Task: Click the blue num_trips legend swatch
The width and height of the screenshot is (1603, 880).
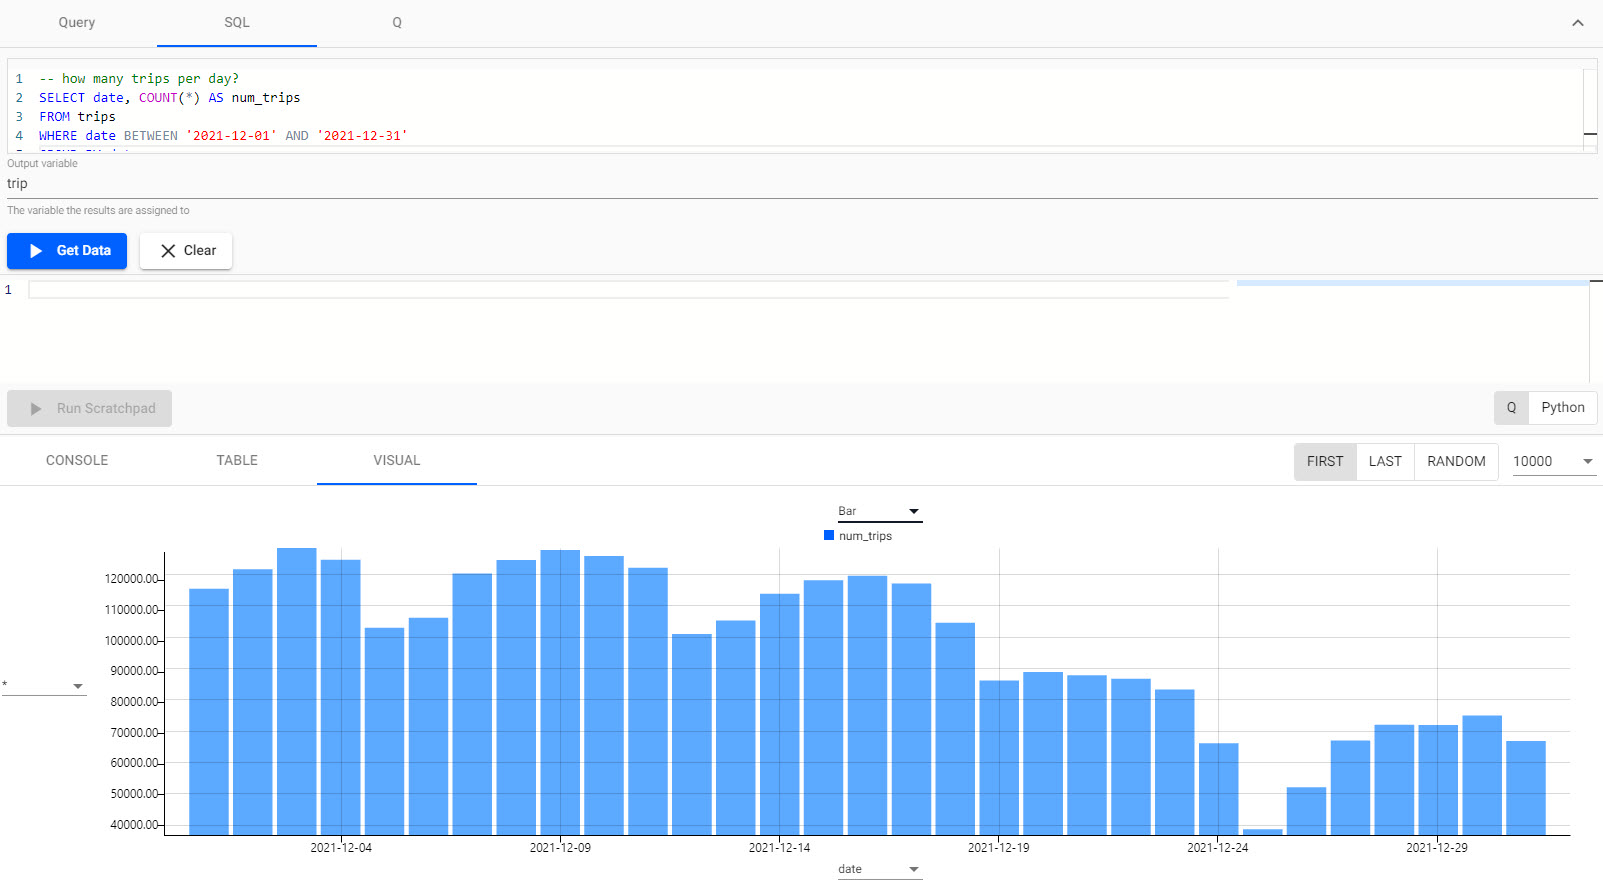Action: pos(828,536)
